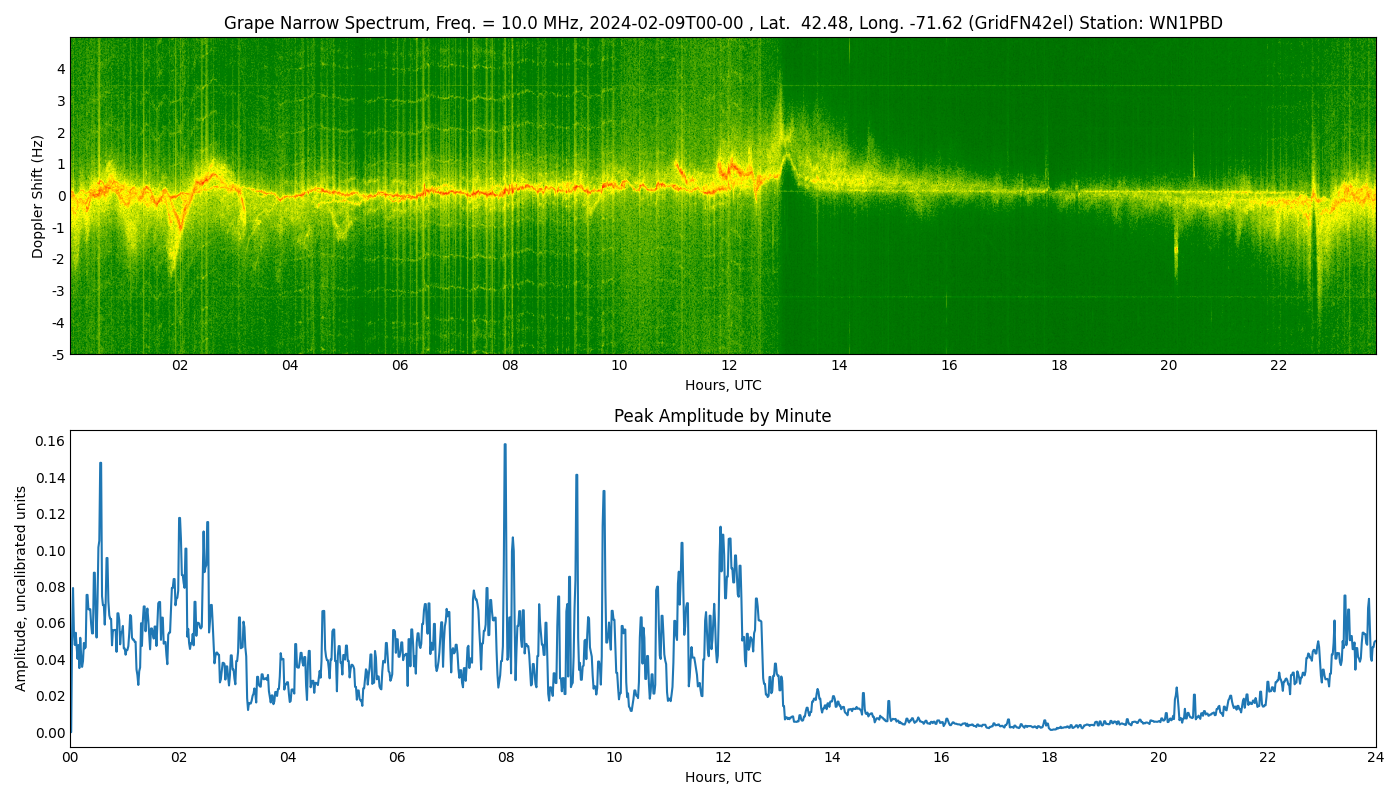
Task: Click the 22 hour tick under the spectrogram
Action: [x=1278, y=366]
